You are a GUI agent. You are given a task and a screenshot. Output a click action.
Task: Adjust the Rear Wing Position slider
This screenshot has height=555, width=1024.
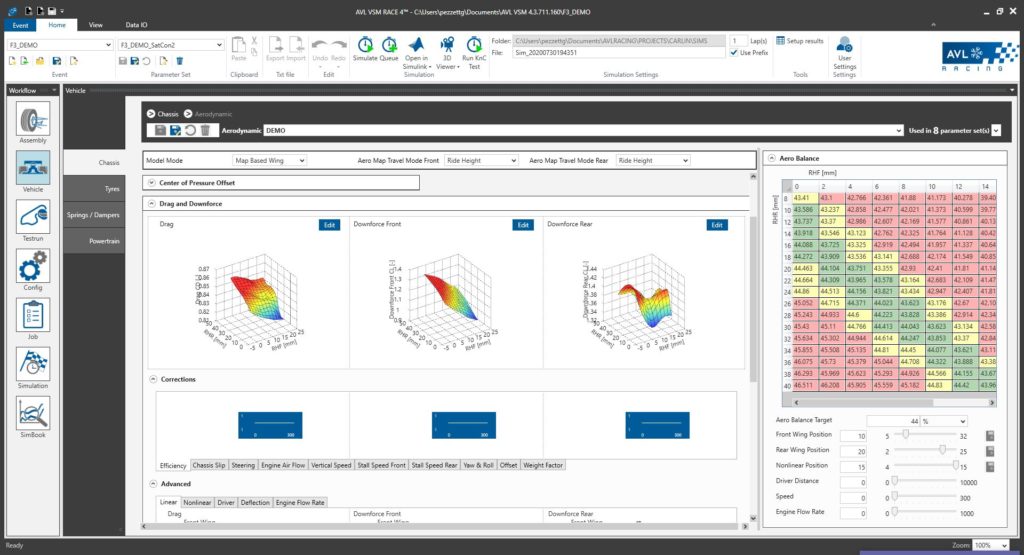coord(942,450)
